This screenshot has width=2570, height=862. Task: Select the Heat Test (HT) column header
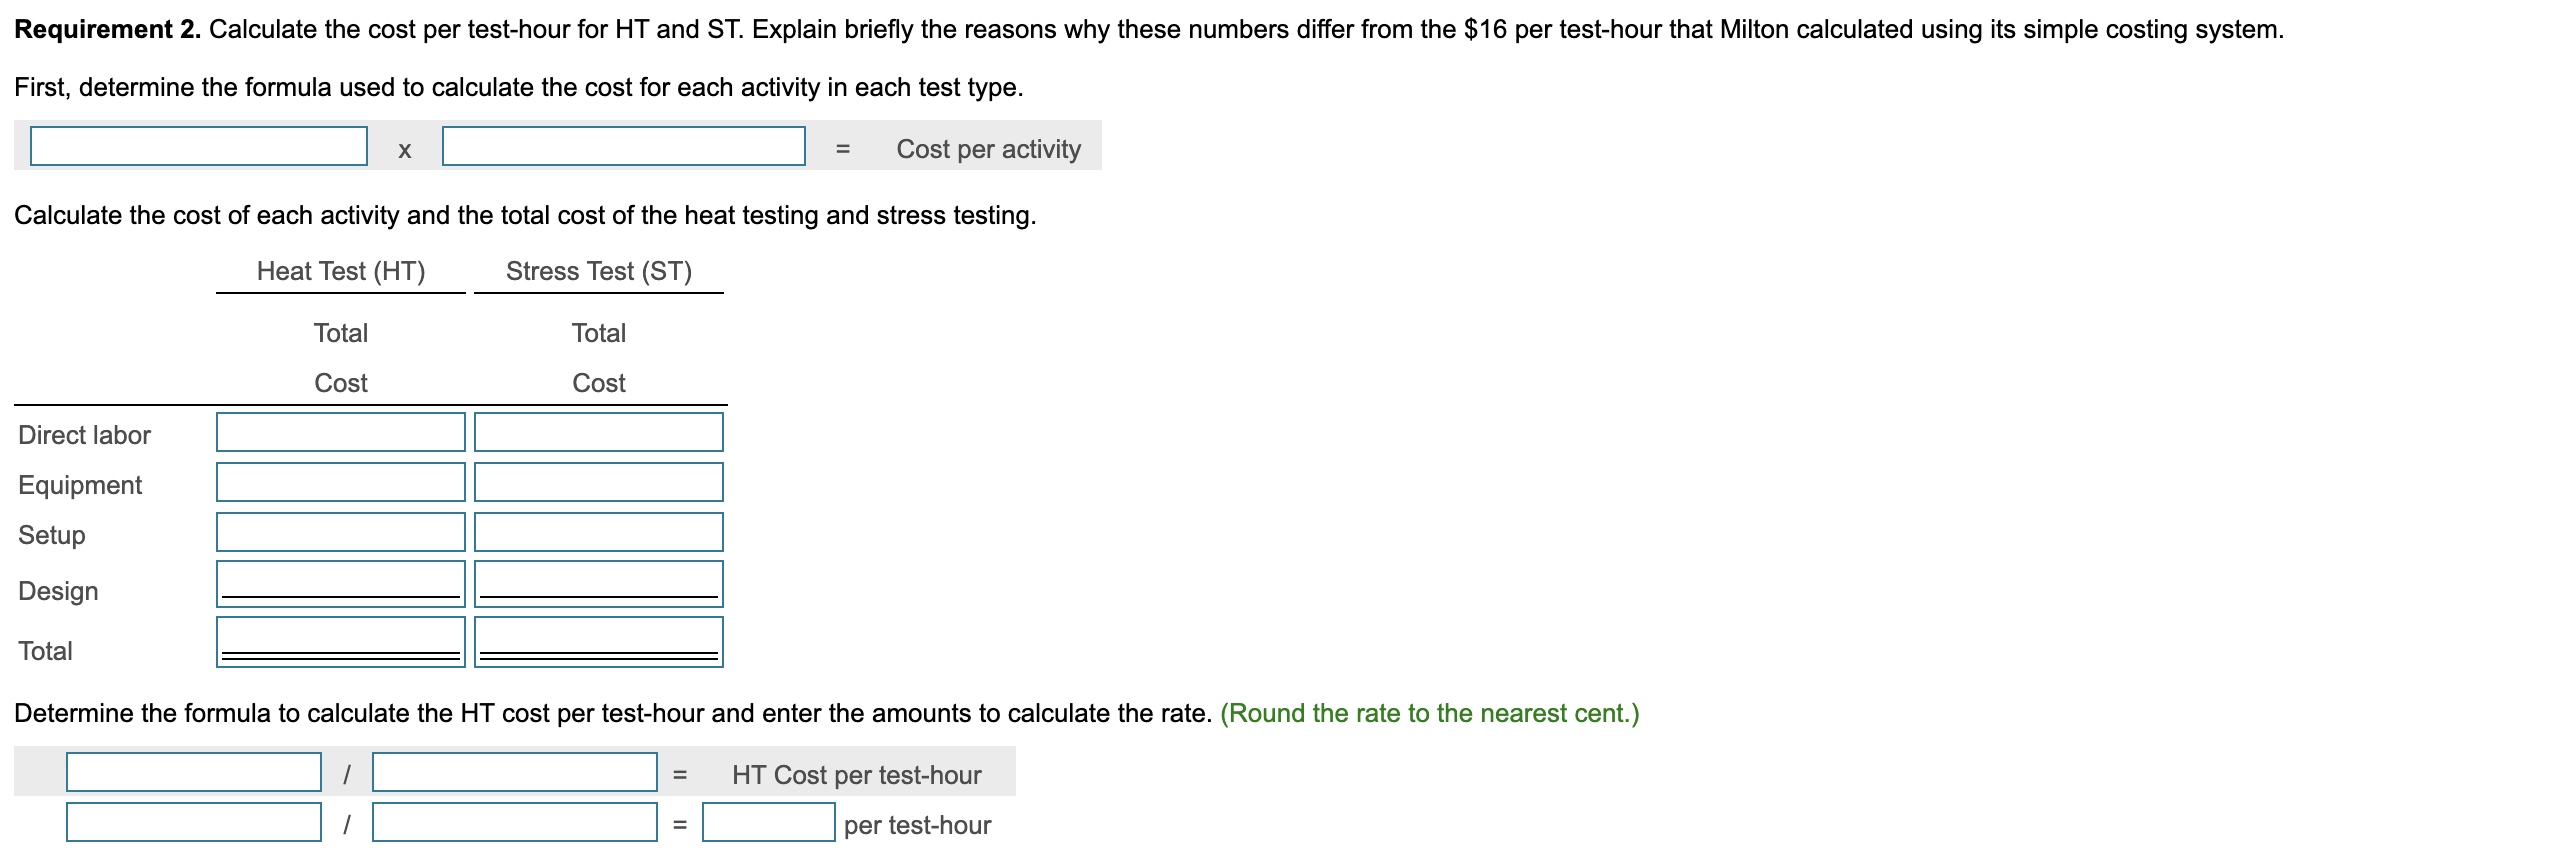coord(341,269)
